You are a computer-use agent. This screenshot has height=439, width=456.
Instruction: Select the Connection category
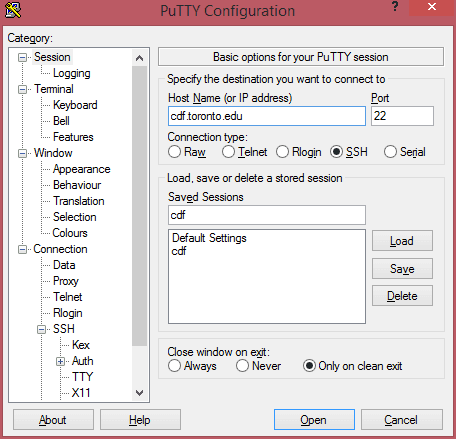[x=60, y=249]
